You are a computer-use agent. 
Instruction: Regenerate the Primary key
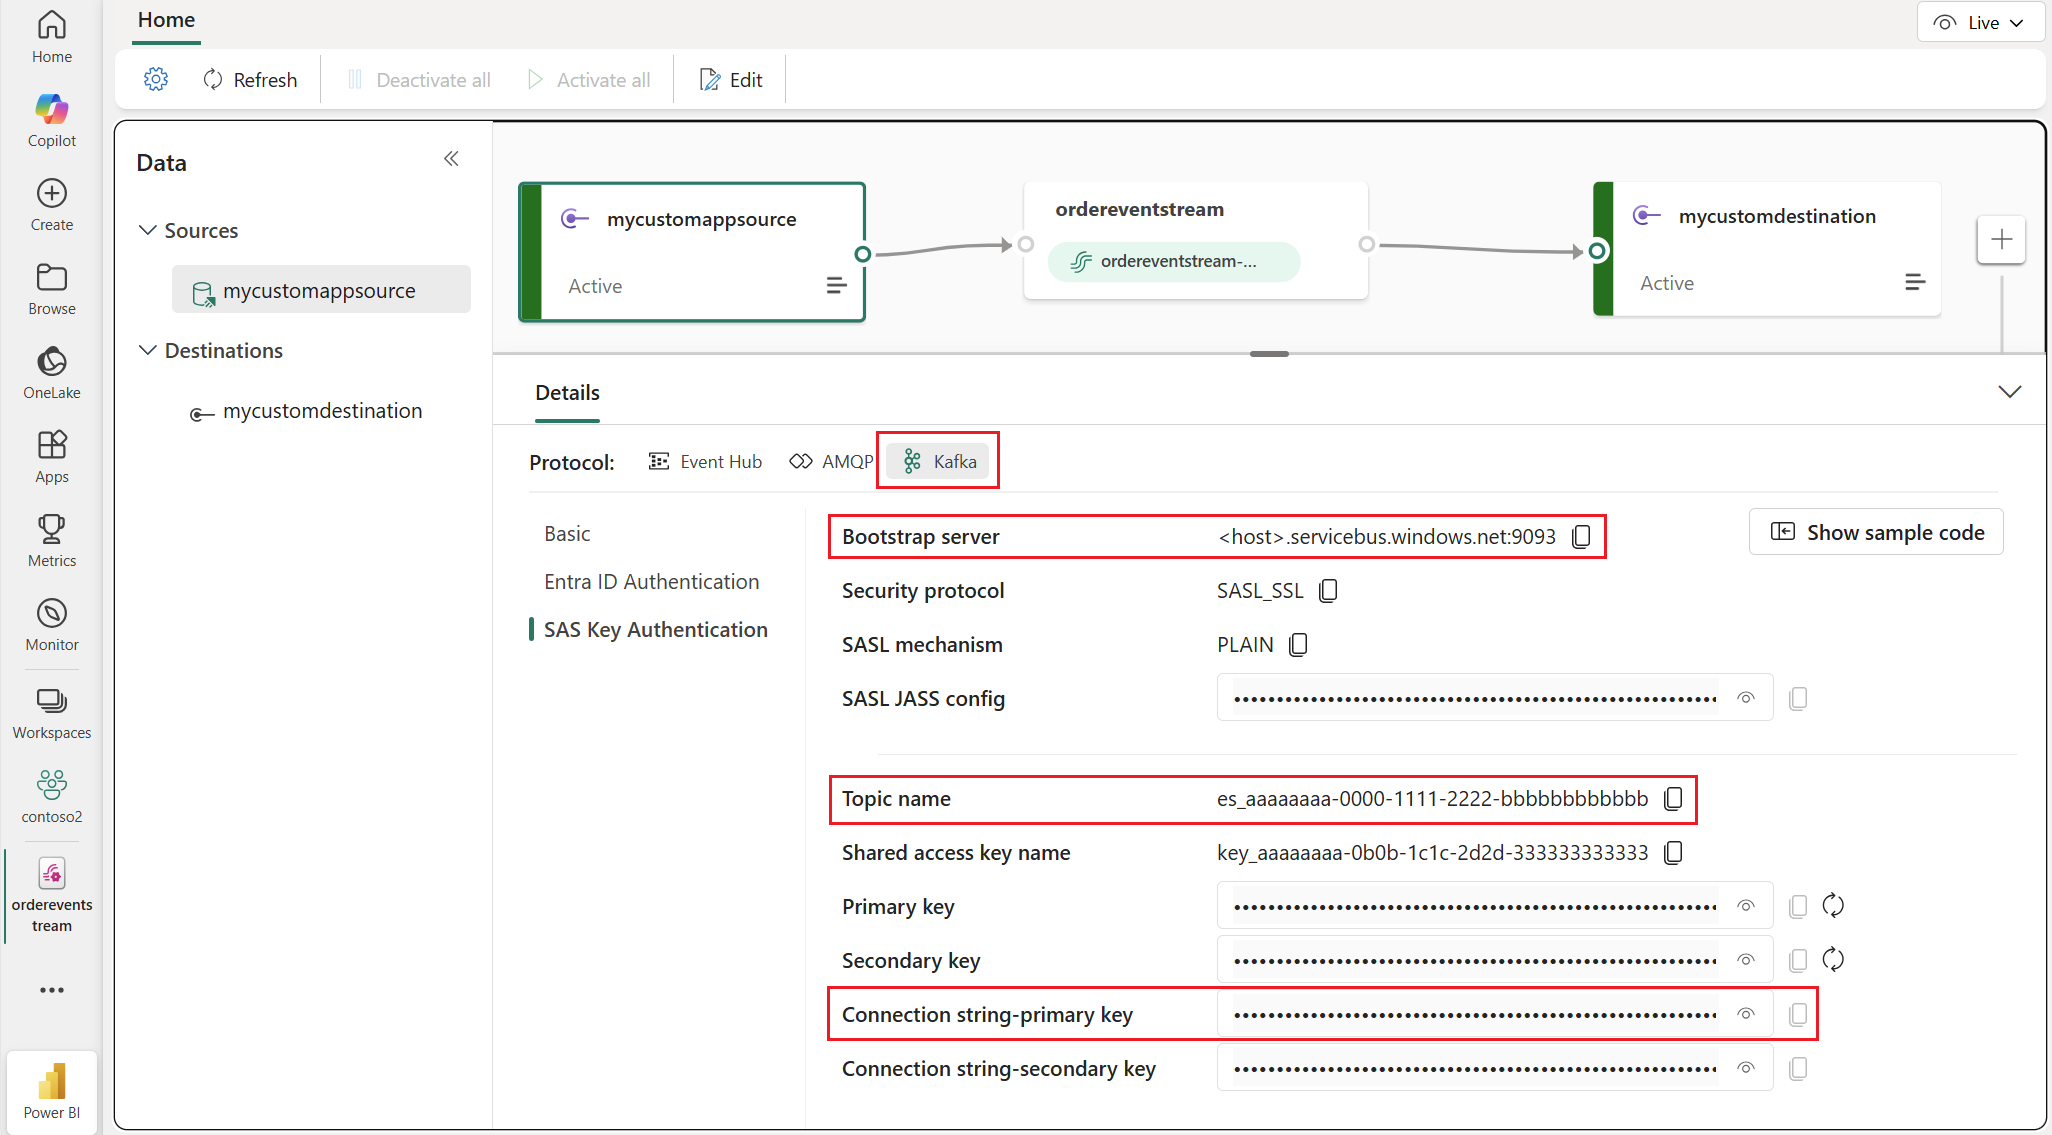click(1833, 905)
